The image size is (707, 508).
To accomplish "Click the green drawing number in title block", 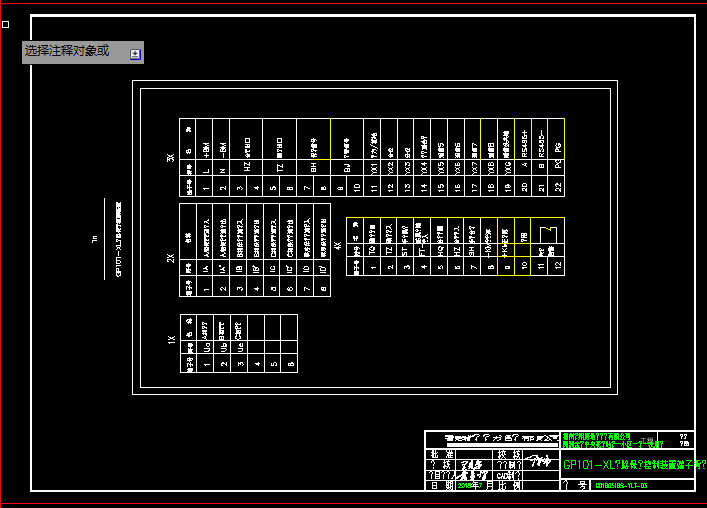I will [x=621, y=484].
